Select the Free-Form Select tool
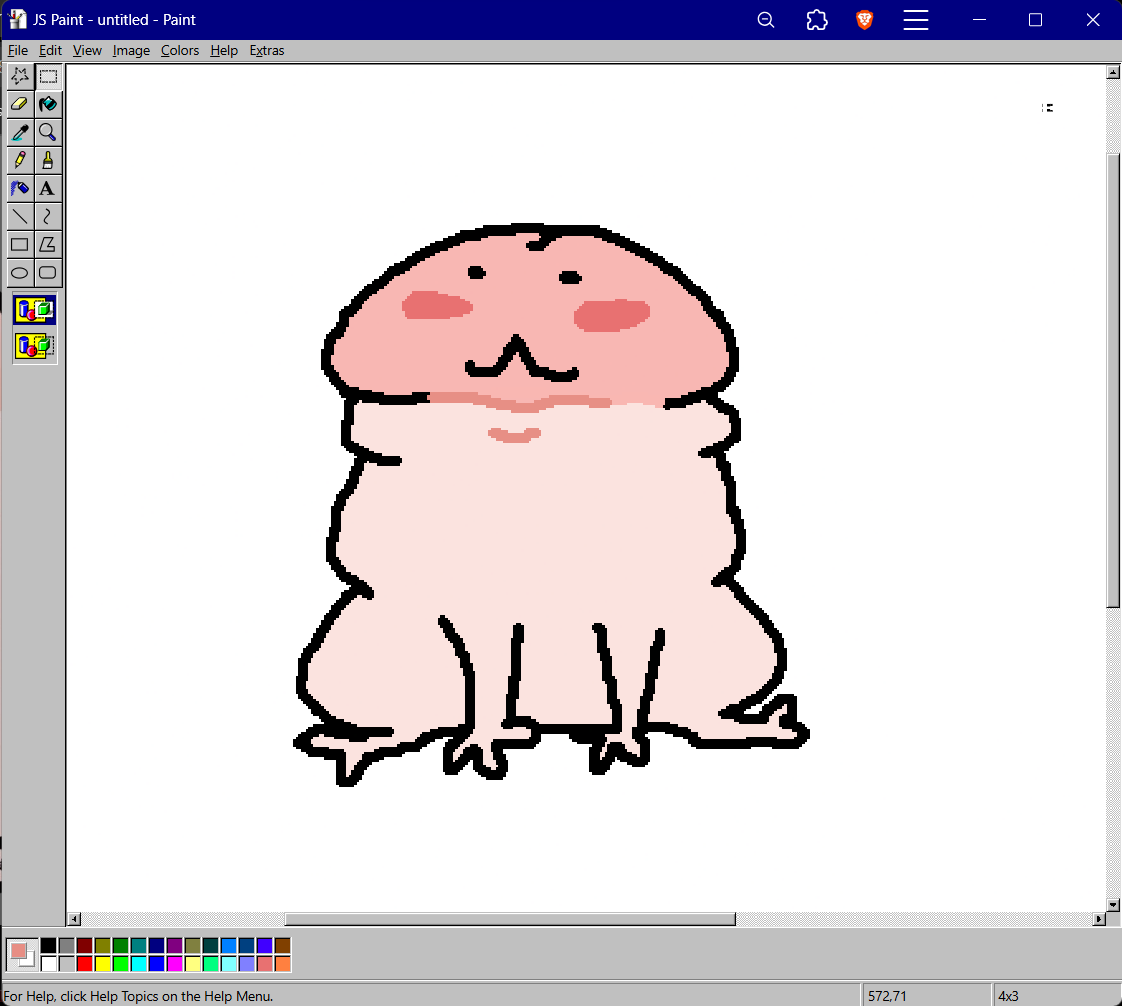Screen dimensions: 1122x1006 pos(20,77)
